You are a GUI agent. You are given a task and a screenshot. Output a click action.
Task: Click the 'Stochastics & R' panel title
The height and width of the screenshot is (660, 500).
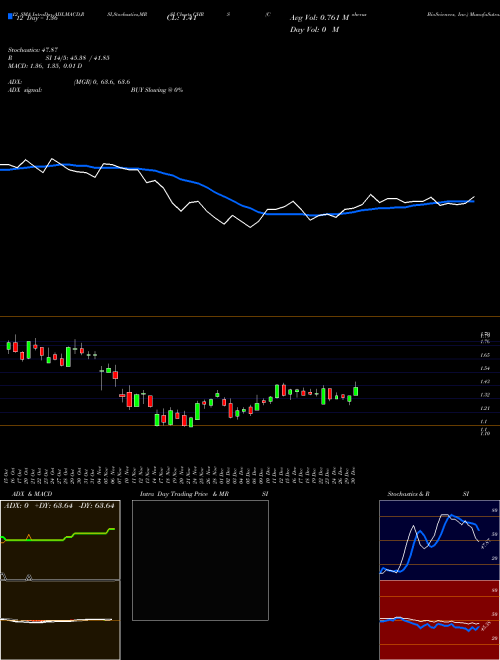pyautogui.click(x=409, y=494)
